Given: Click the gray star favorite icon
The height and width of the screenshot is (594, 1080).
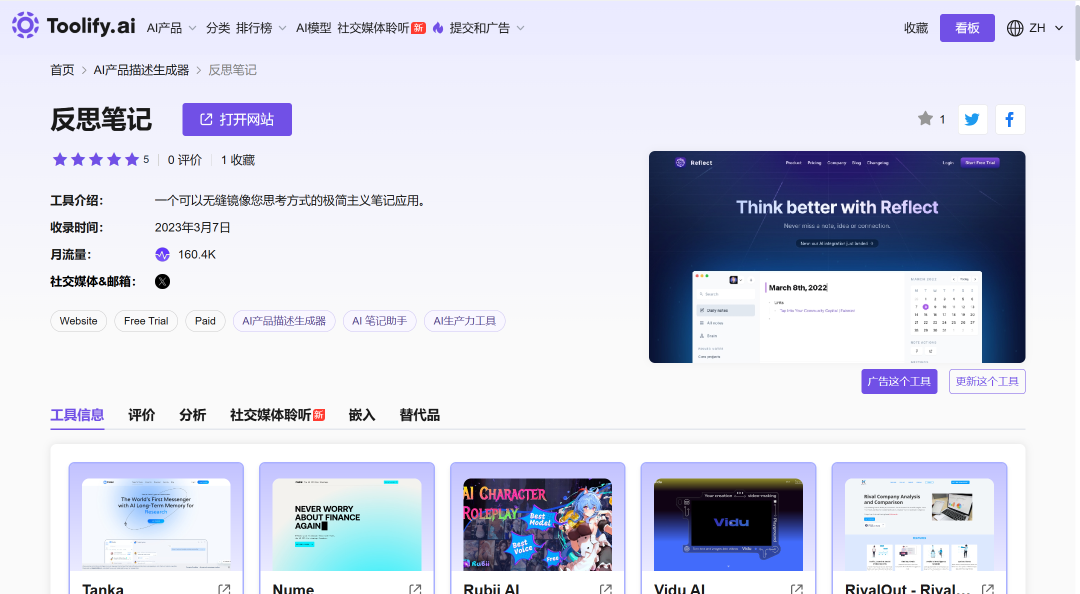Looking at the screenshot, I should (925, 119).
